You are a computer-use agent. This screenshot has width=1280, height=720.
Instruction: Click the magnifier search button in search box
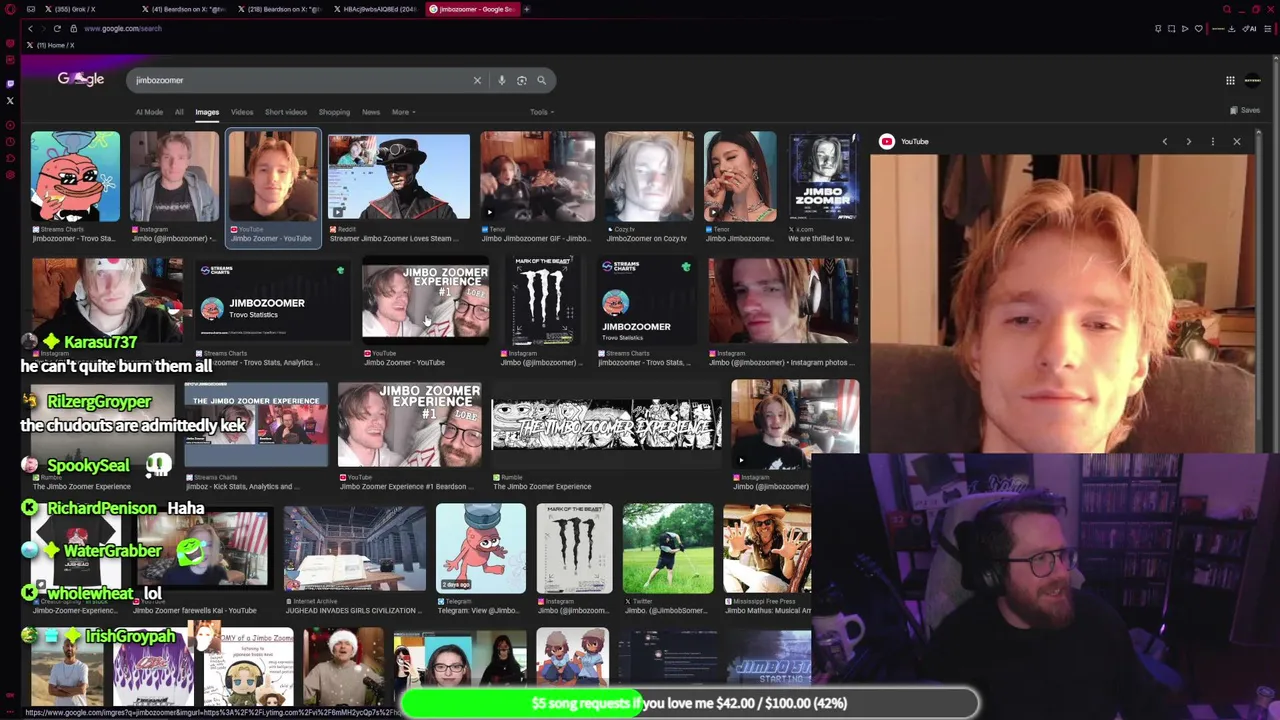[542, 80]
